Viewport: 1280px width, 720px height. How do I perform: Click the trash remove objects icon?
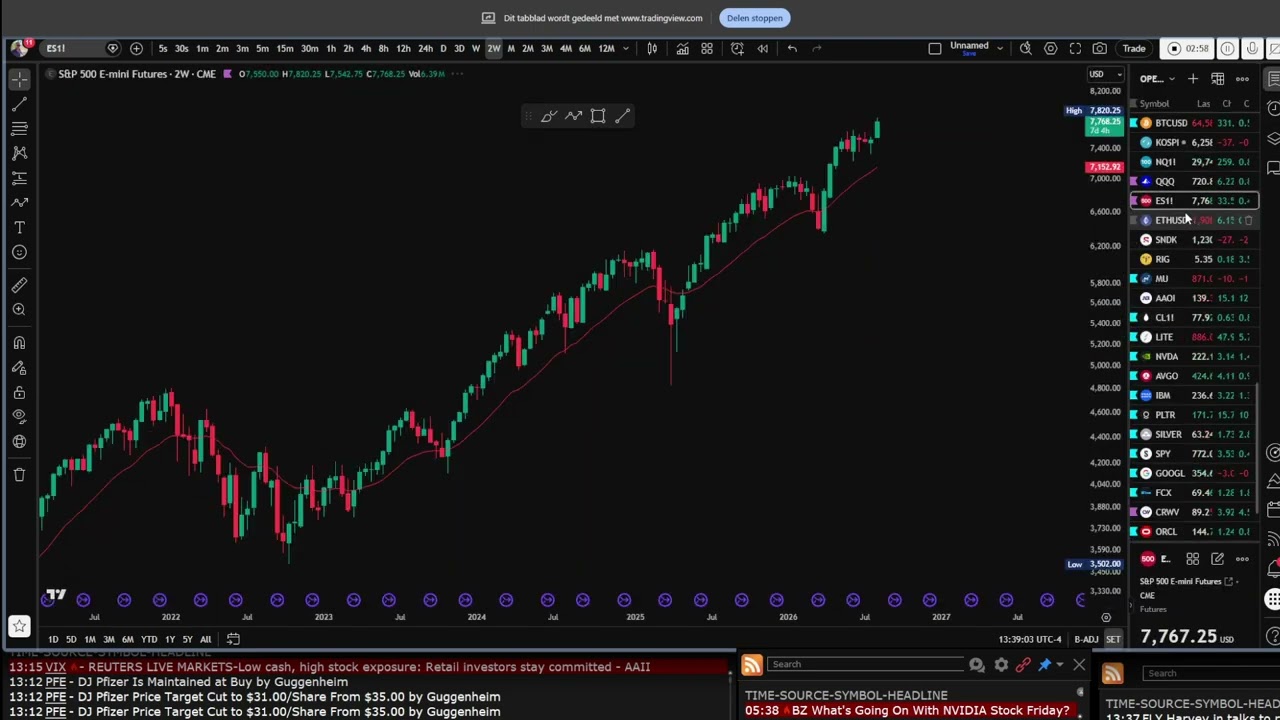pyautogui.click(x=19, y=474)
